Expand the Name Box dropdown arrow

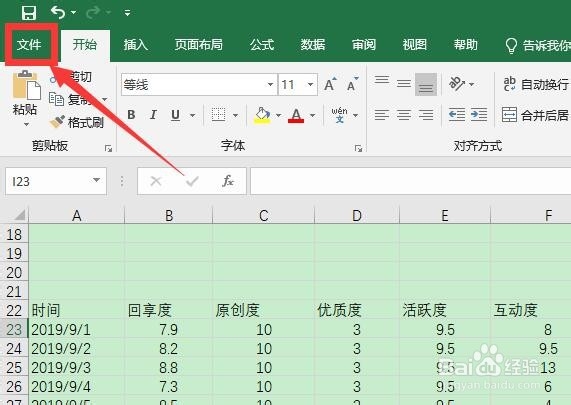pos(97,180)
